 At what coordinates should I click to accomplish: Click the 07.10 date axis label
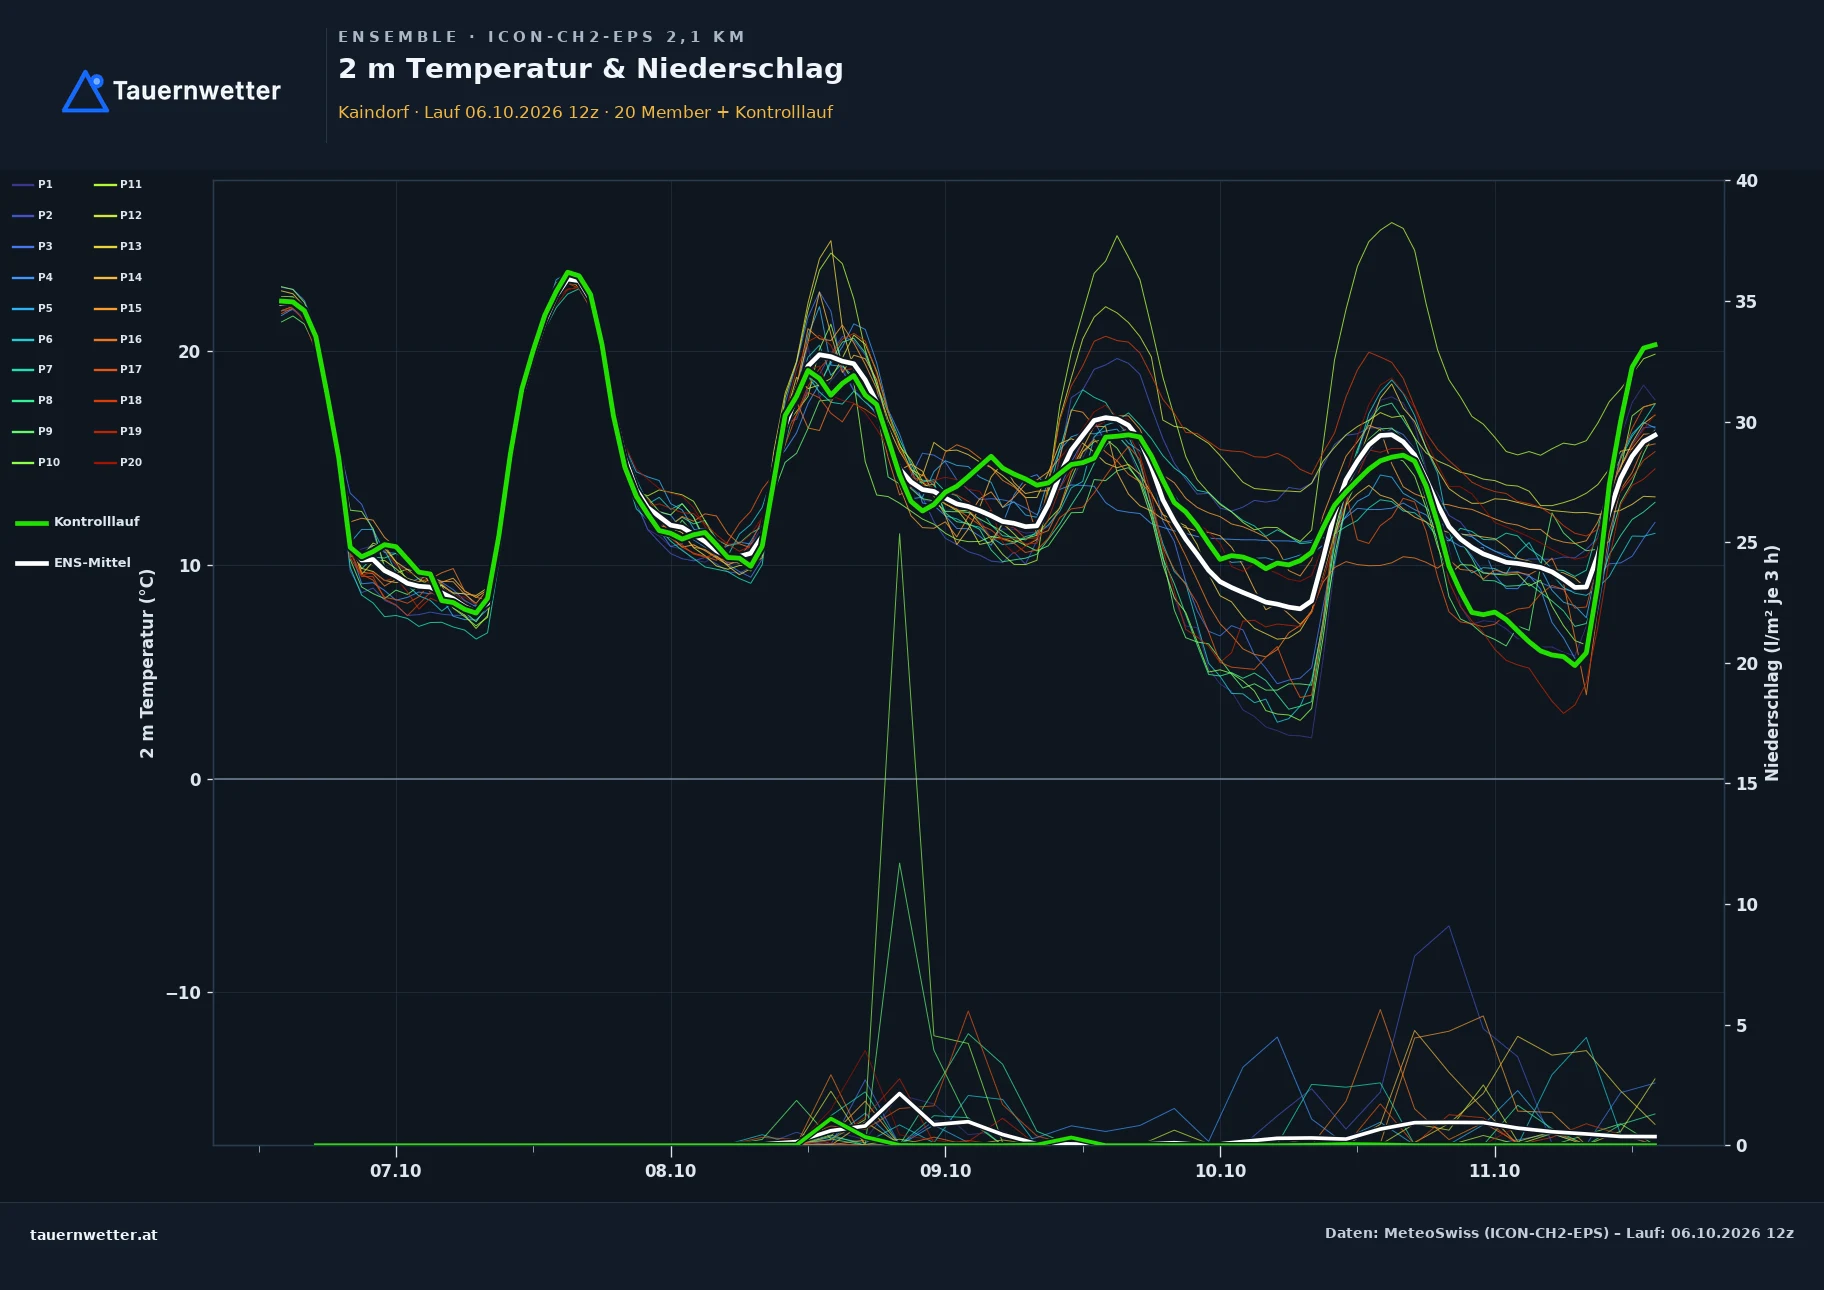[396, 1171]
